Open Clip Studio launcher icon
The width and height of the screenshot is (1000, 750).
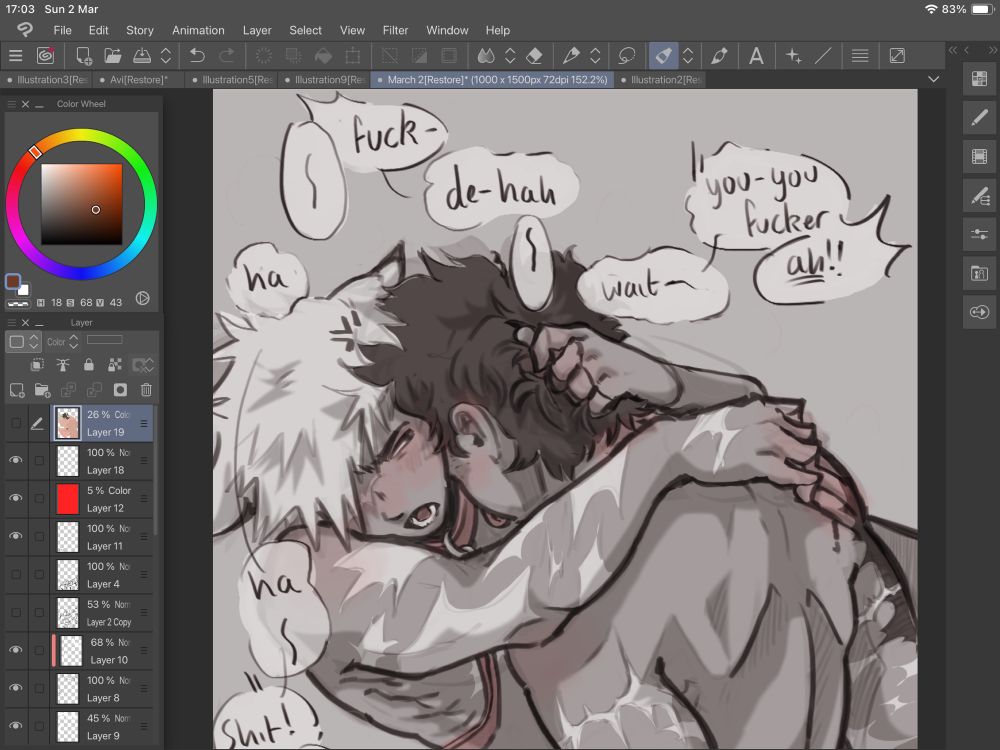pyautogui.click(x=45, y=55)
